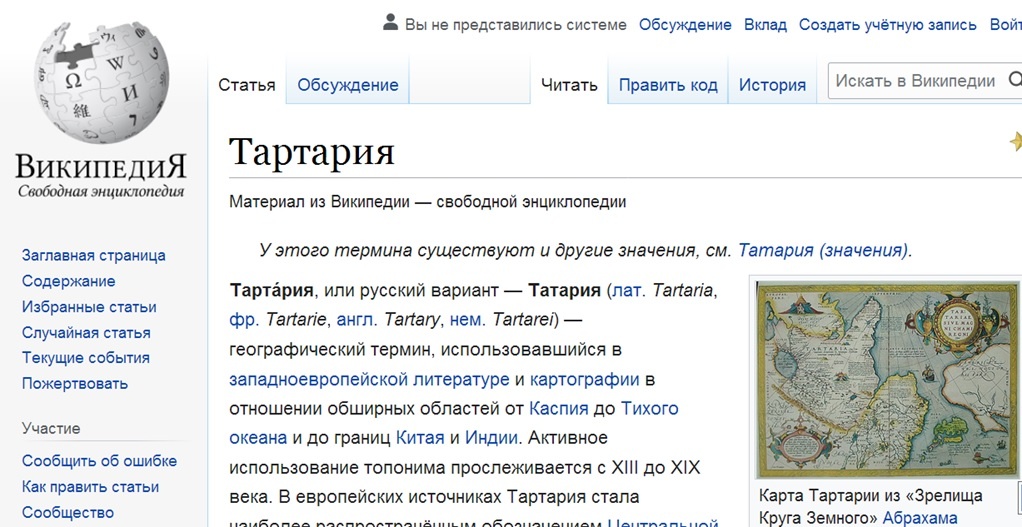Click the Участие sidebar section heading
This screenshot has width=1022, height=527.
click(x=51, y=429)
